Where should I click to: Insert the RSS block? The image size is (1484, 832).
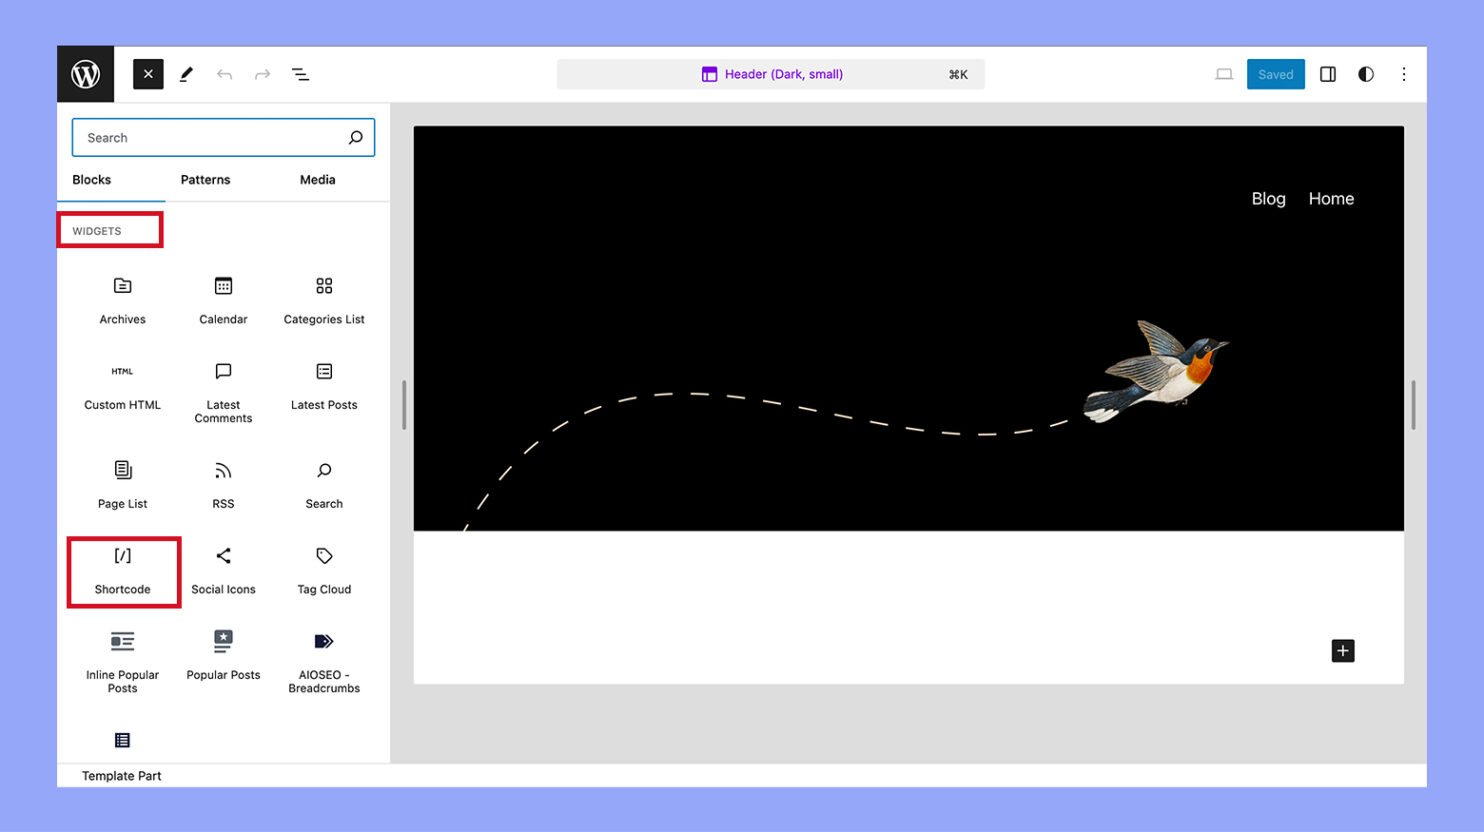click(223, 485)
